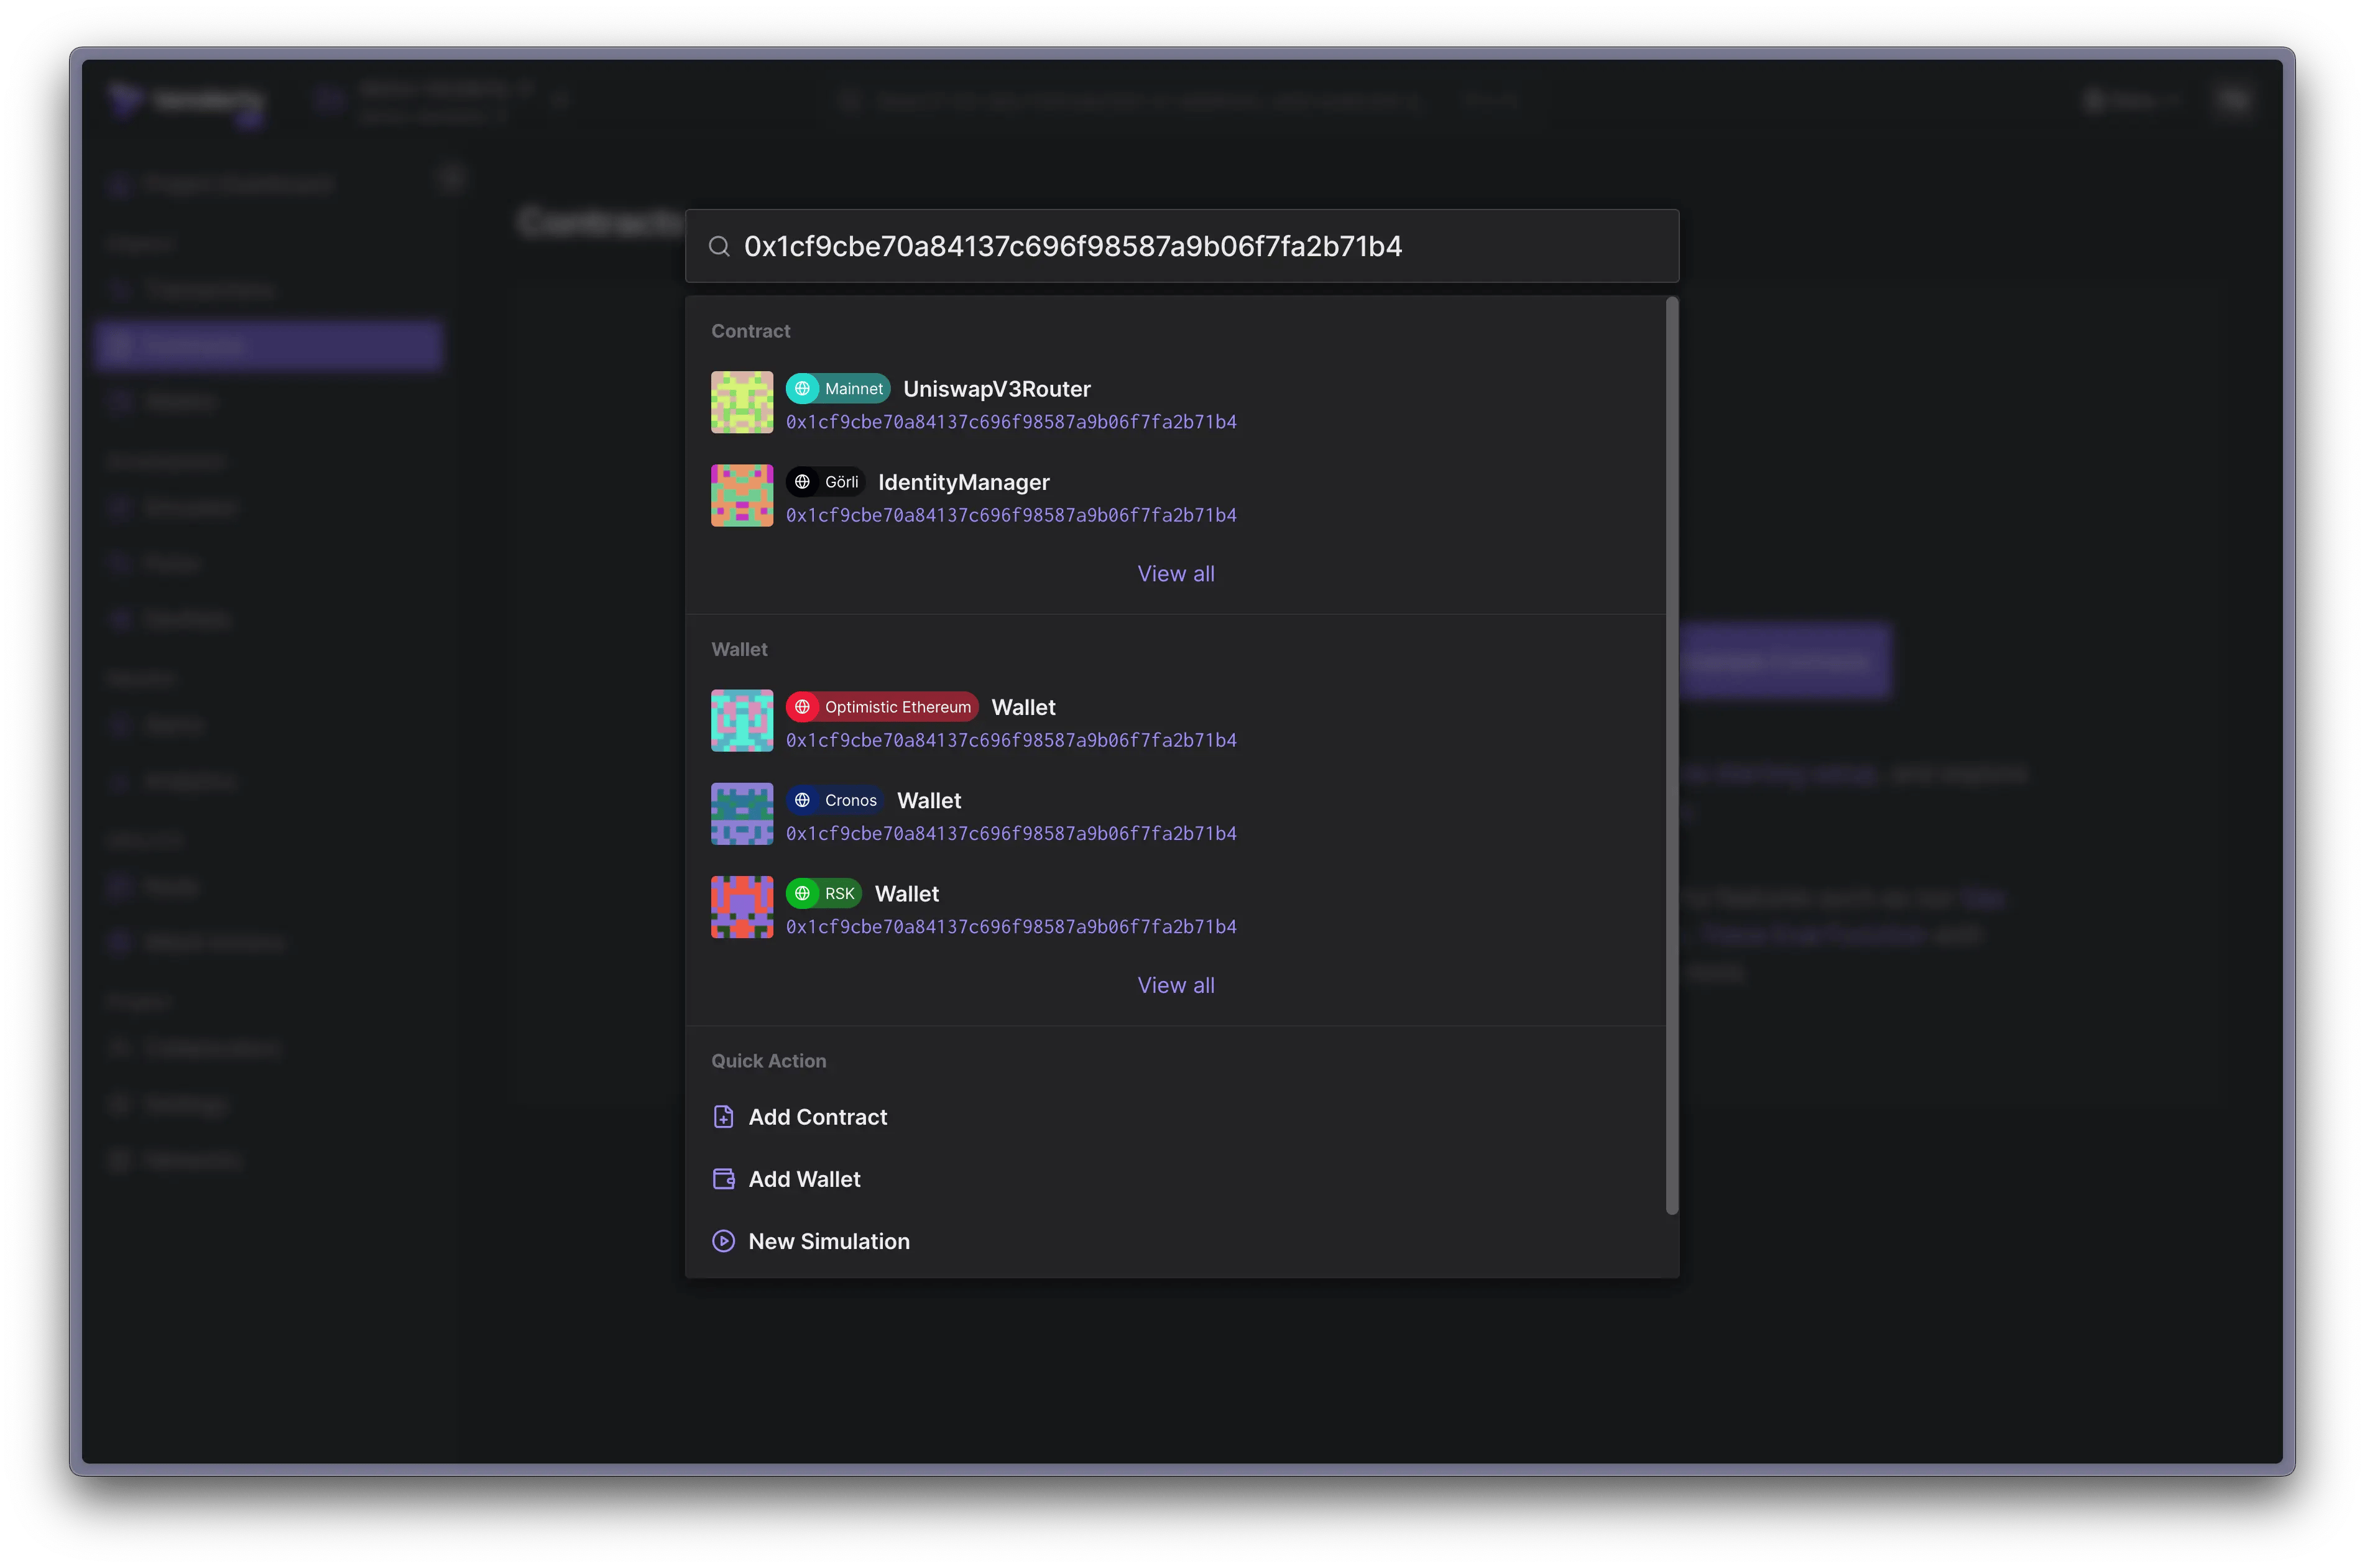
Task: Select the Wallet on RSK
Action: pos(906,894)
